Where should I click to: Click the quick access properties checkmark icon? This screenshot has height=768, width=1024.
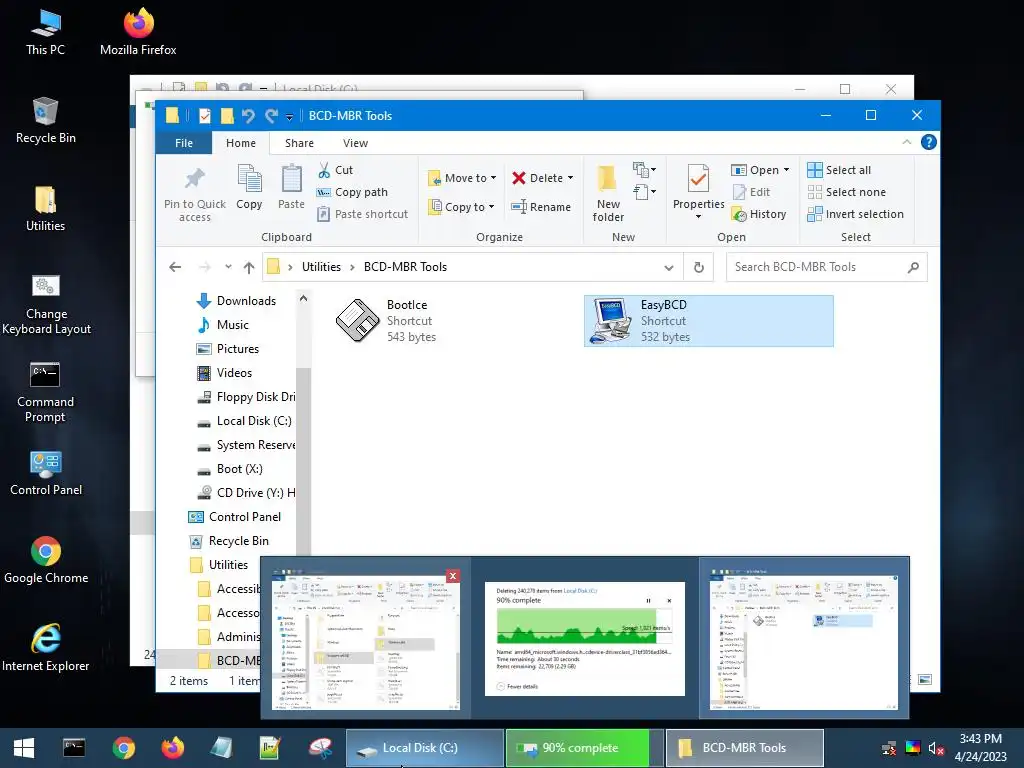point(204,116)
